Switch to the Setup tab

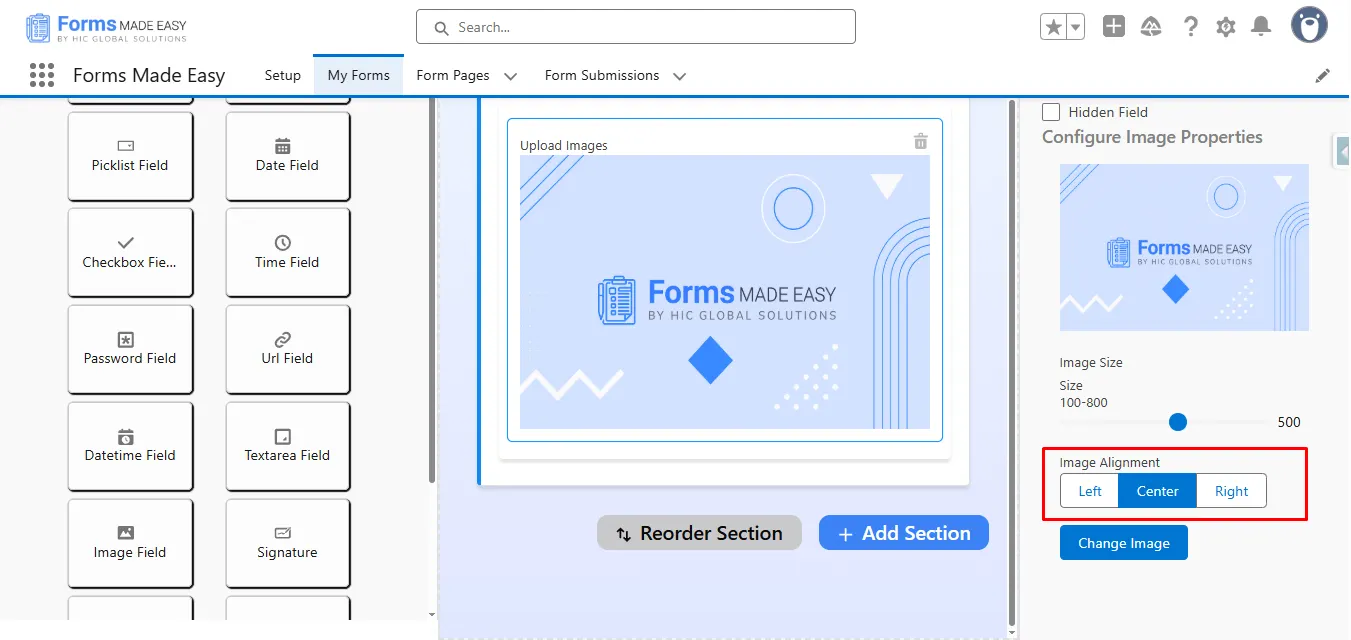click(283, 75)
